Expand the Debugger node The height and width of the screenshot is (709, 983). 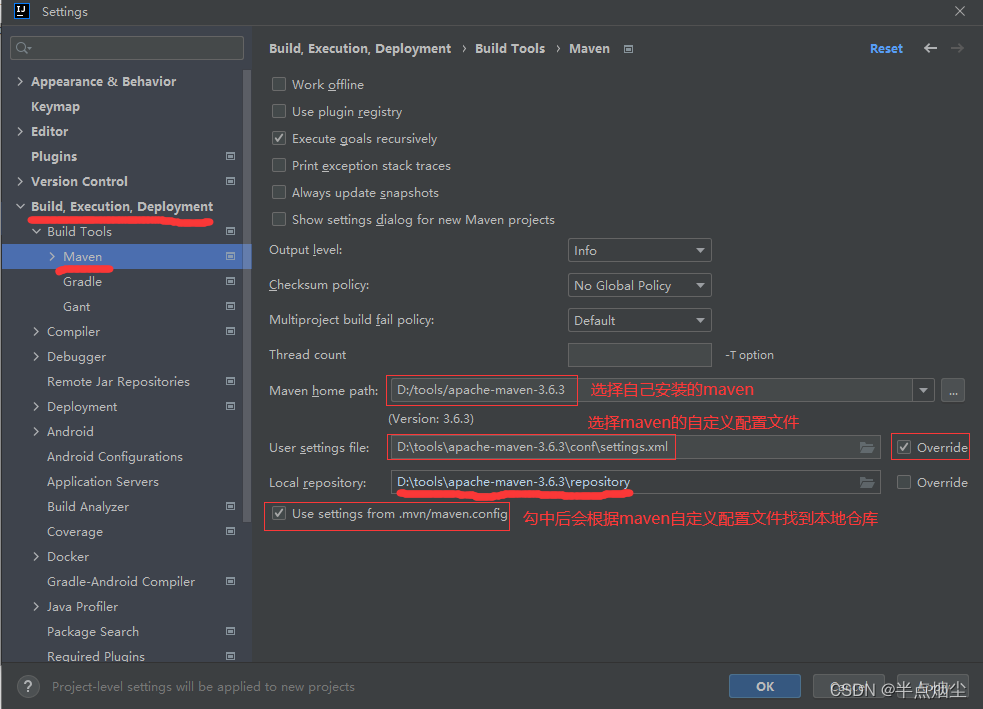[x=36, y=356]
